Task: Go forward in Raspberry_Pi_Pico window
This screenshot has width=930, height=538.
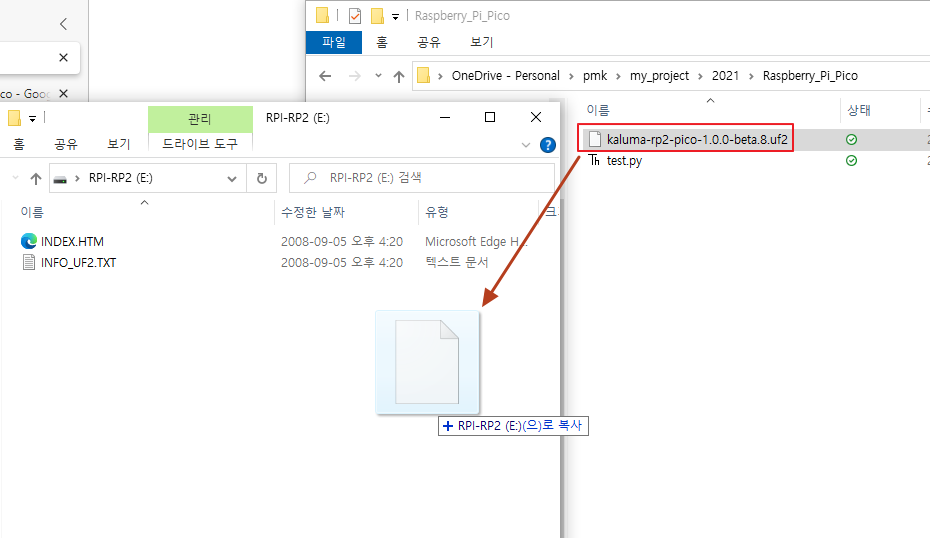Action: click(355, 76)
